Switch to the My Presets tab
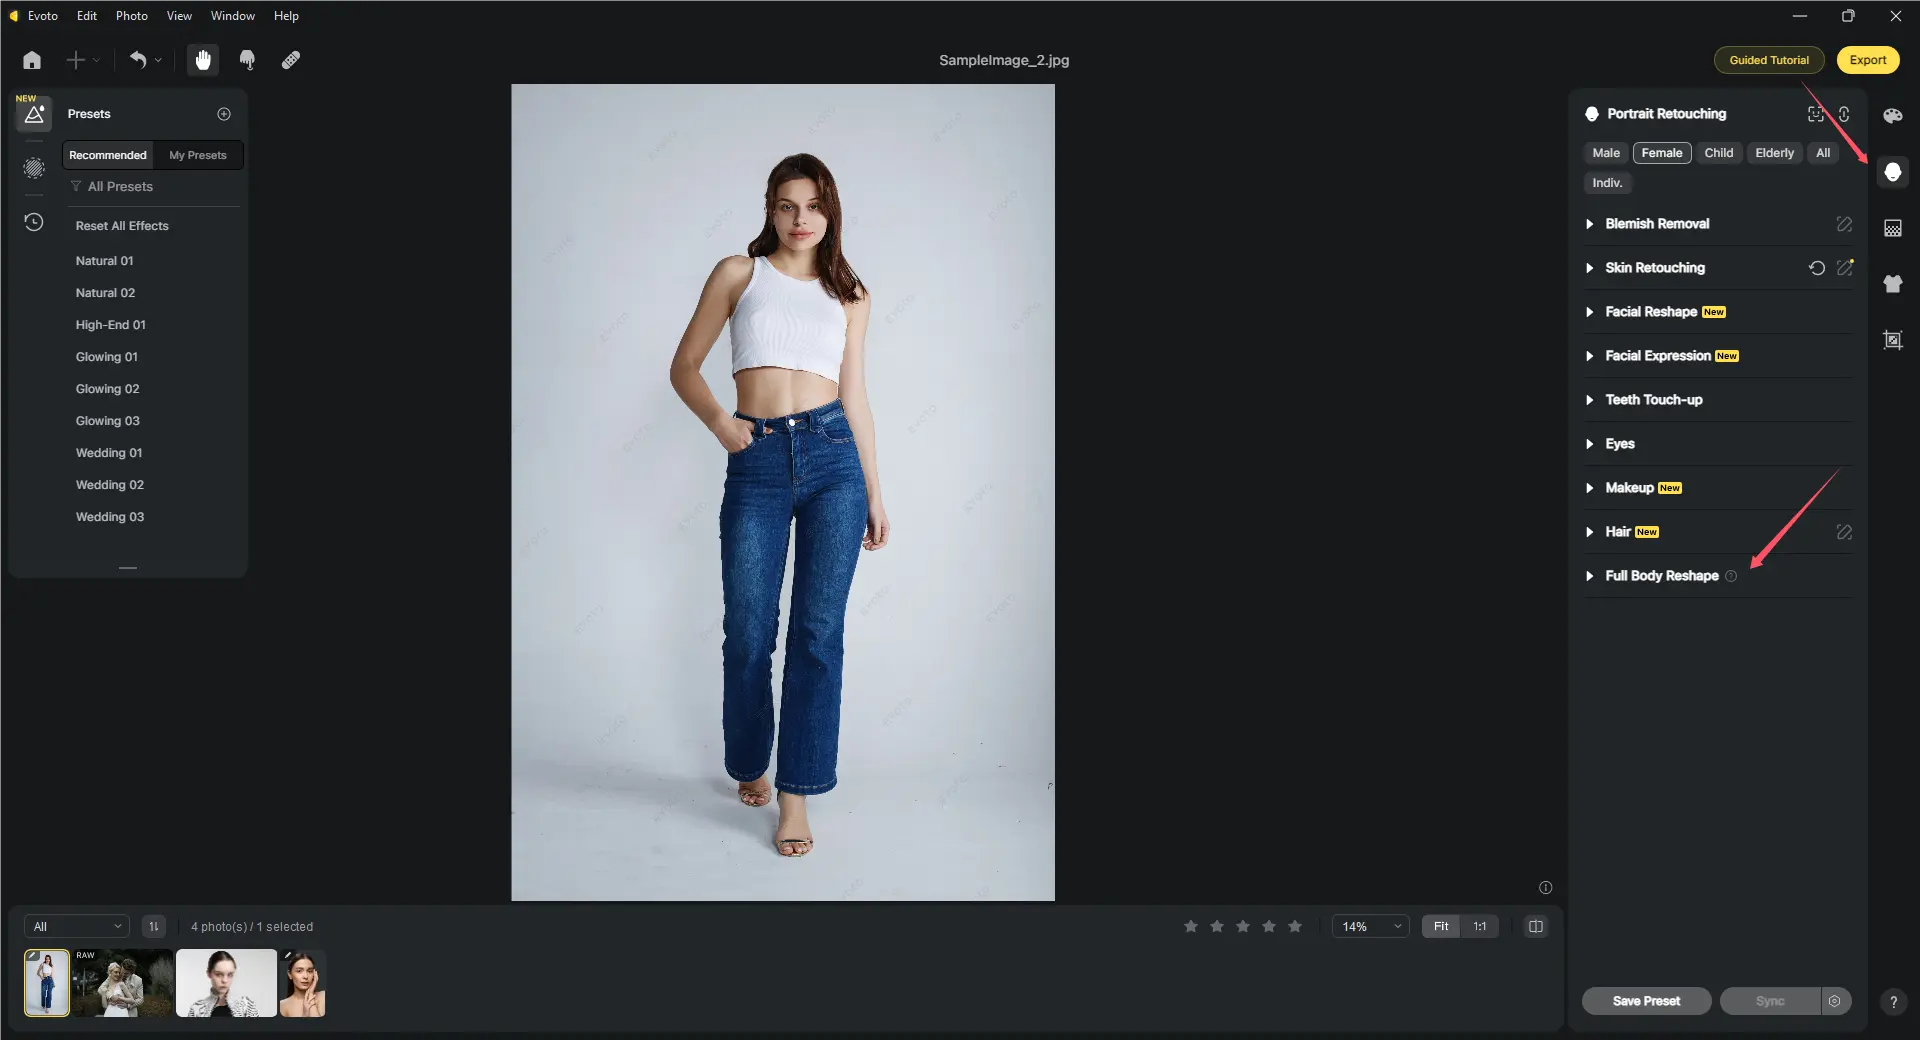Screen dimensions: 1920x1040 tap(197, 155)
